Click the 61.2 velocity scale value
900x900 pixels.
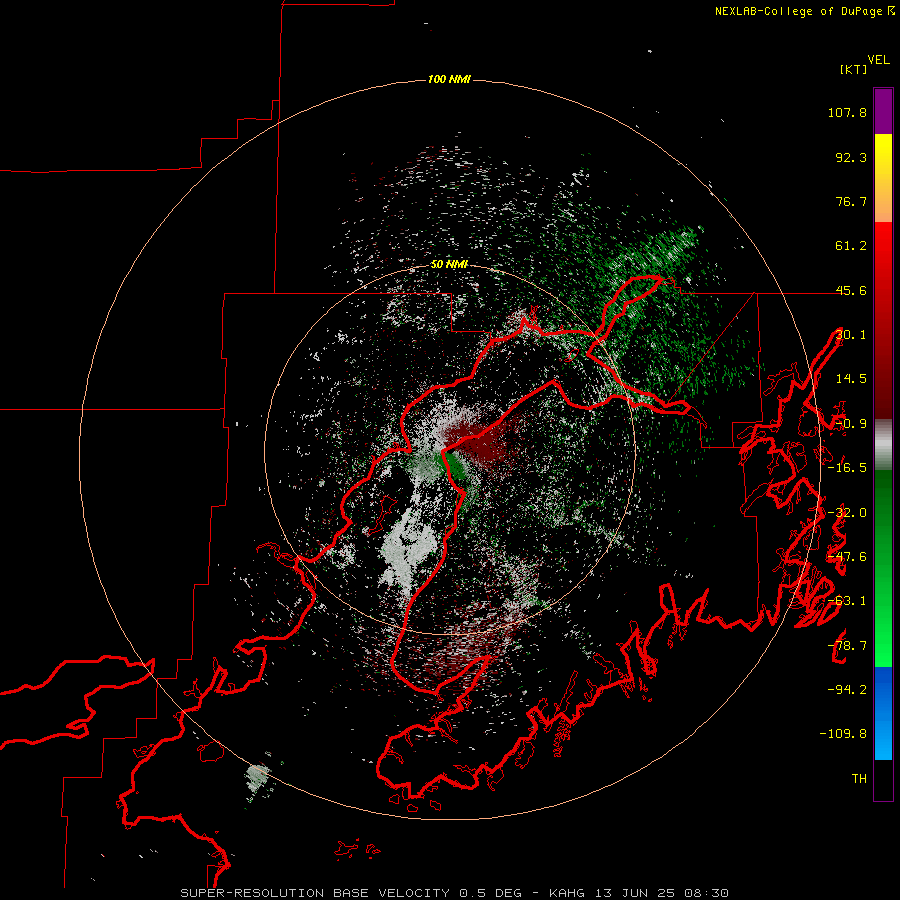(x=851, y=246)
